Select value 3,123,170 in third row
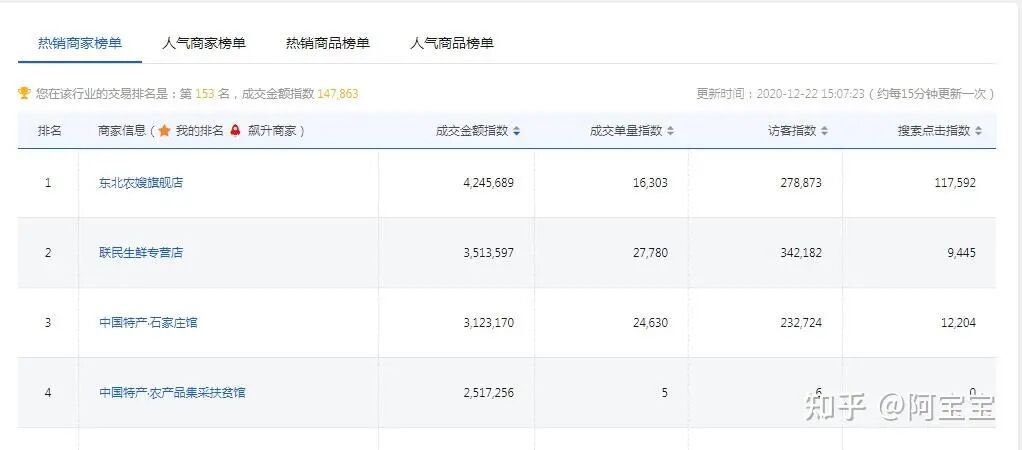1022x450 pixels. click(x=488, y=322)
